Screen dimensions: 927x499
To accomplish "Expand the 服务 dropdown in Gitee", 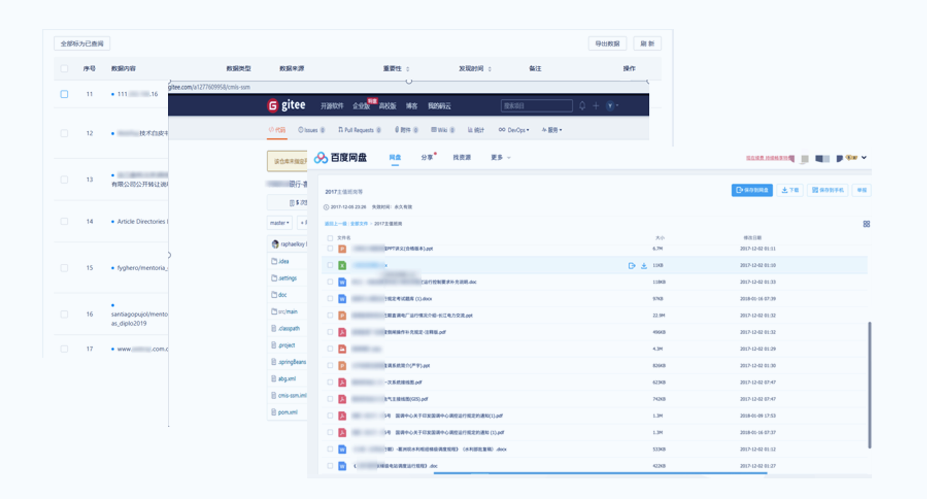I will pos(552,129).
